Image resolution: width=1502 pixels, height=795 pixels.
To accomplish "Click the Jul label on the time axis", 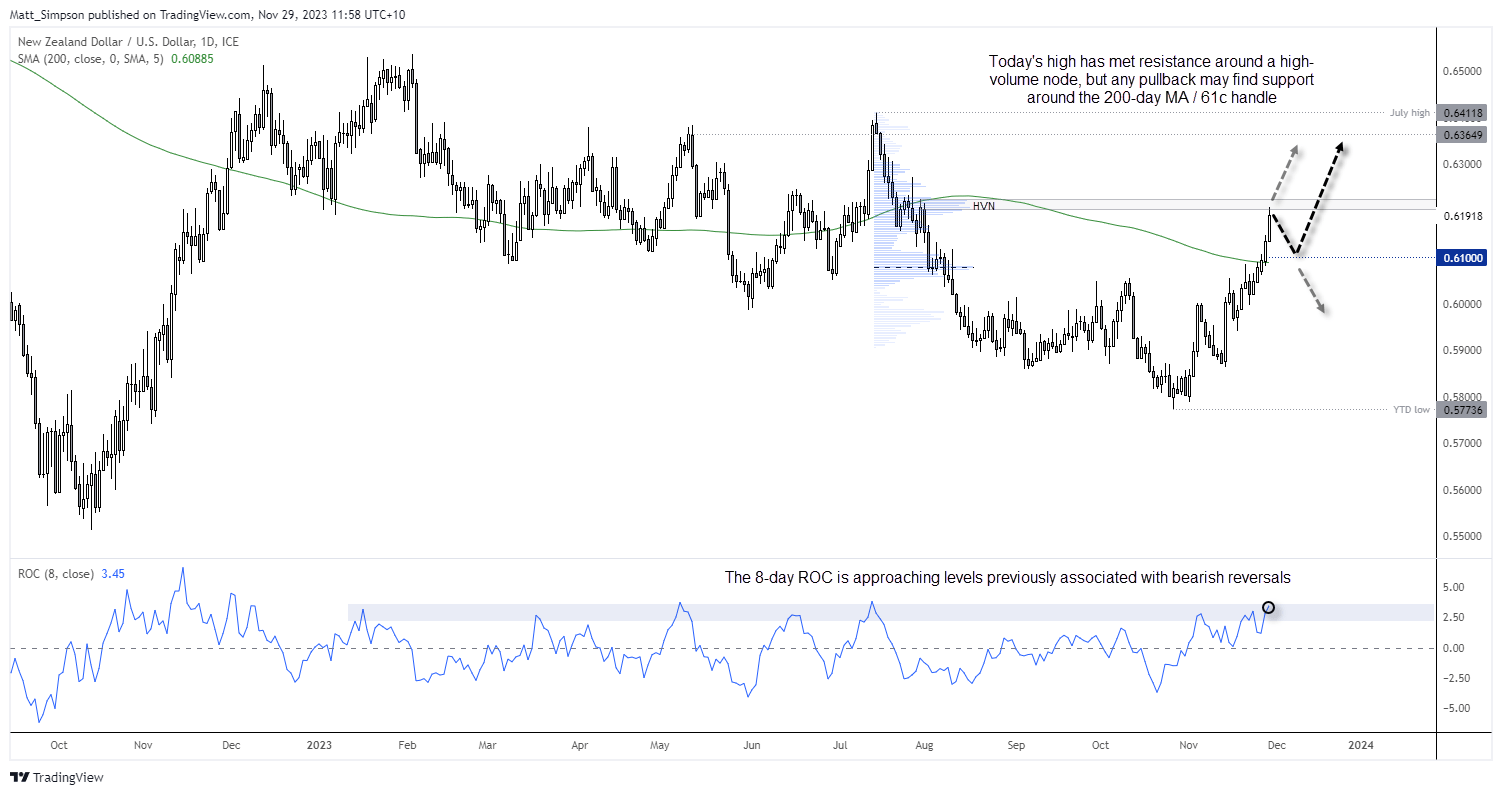I will pos(840,745).
